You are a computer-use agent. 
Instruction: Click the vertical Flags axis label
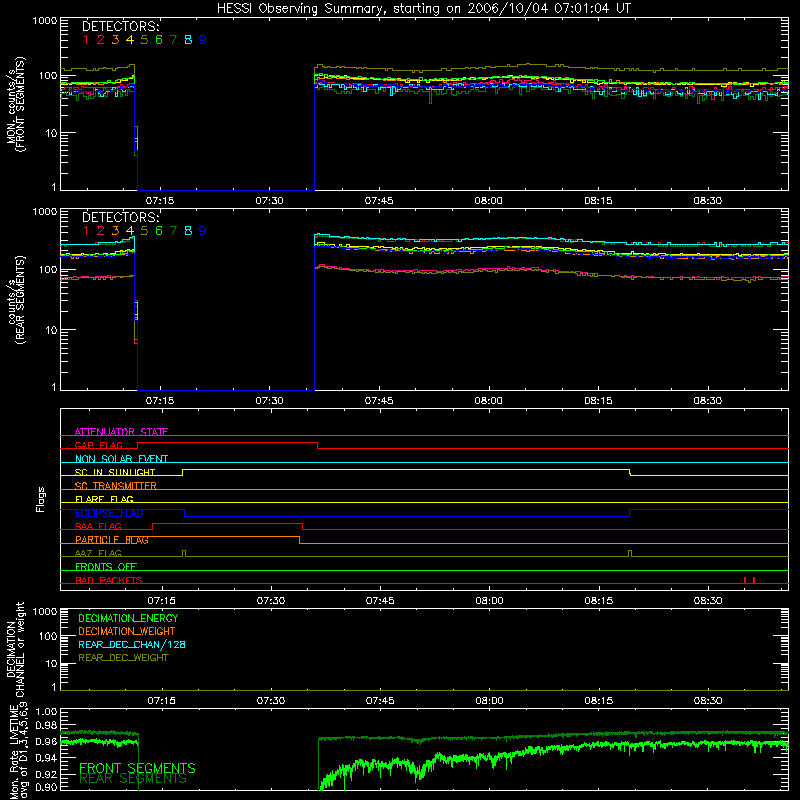[x=41, y=499]
